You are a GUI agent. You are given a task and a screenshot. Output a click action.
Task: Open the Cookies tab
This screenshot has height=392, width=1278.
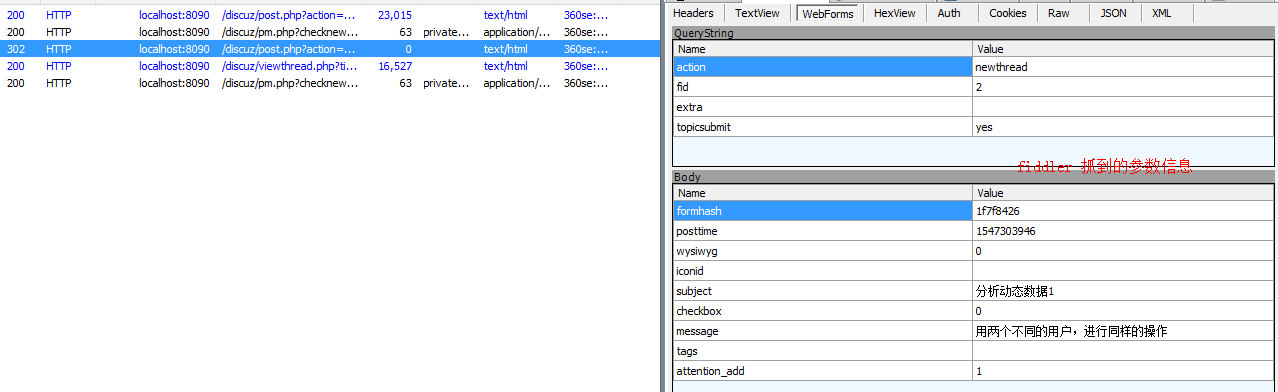tap(1007, 13)
